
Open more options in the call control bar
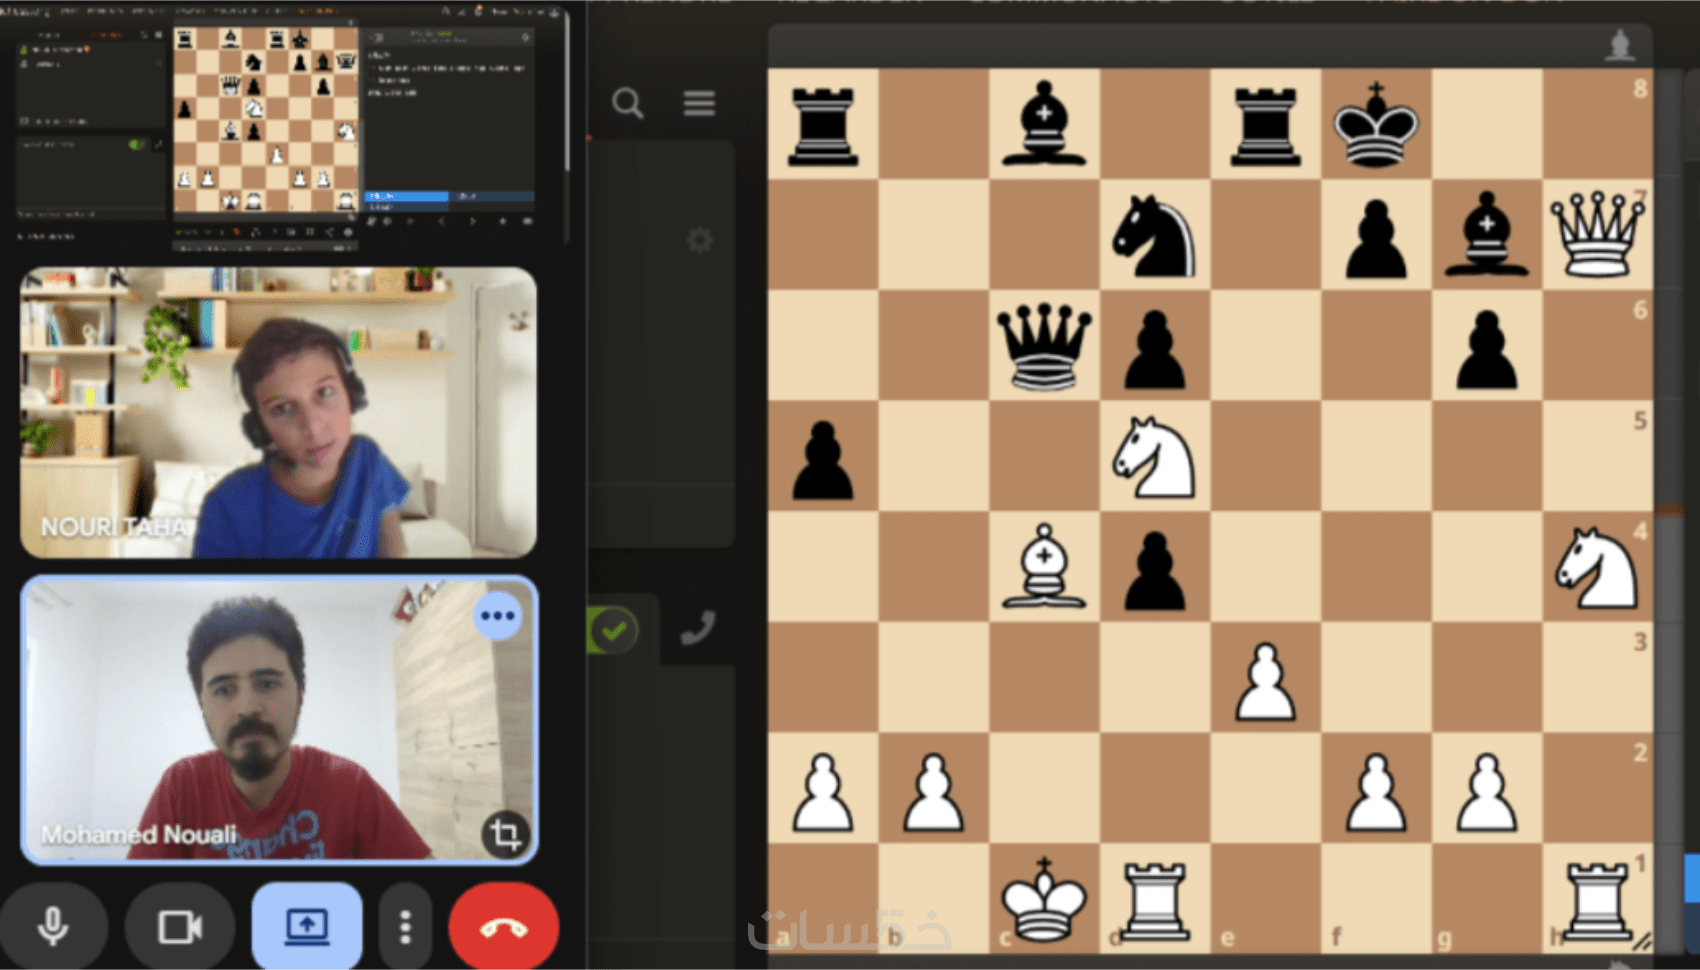[405, 927]
